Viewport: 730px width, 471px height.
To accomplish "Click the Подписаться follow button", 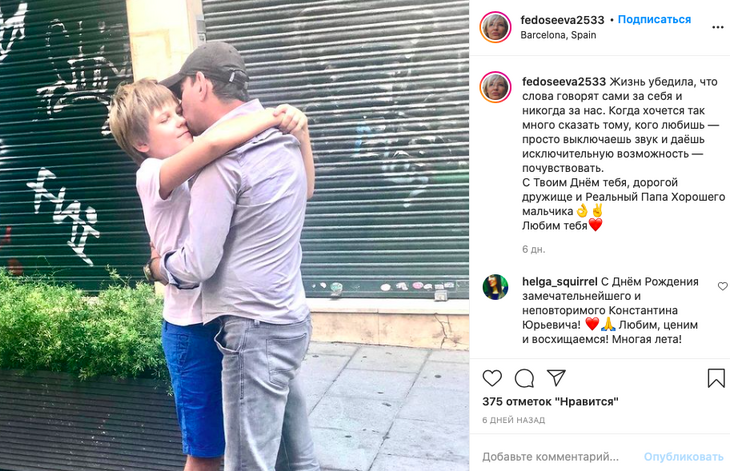I will [654, 20].
